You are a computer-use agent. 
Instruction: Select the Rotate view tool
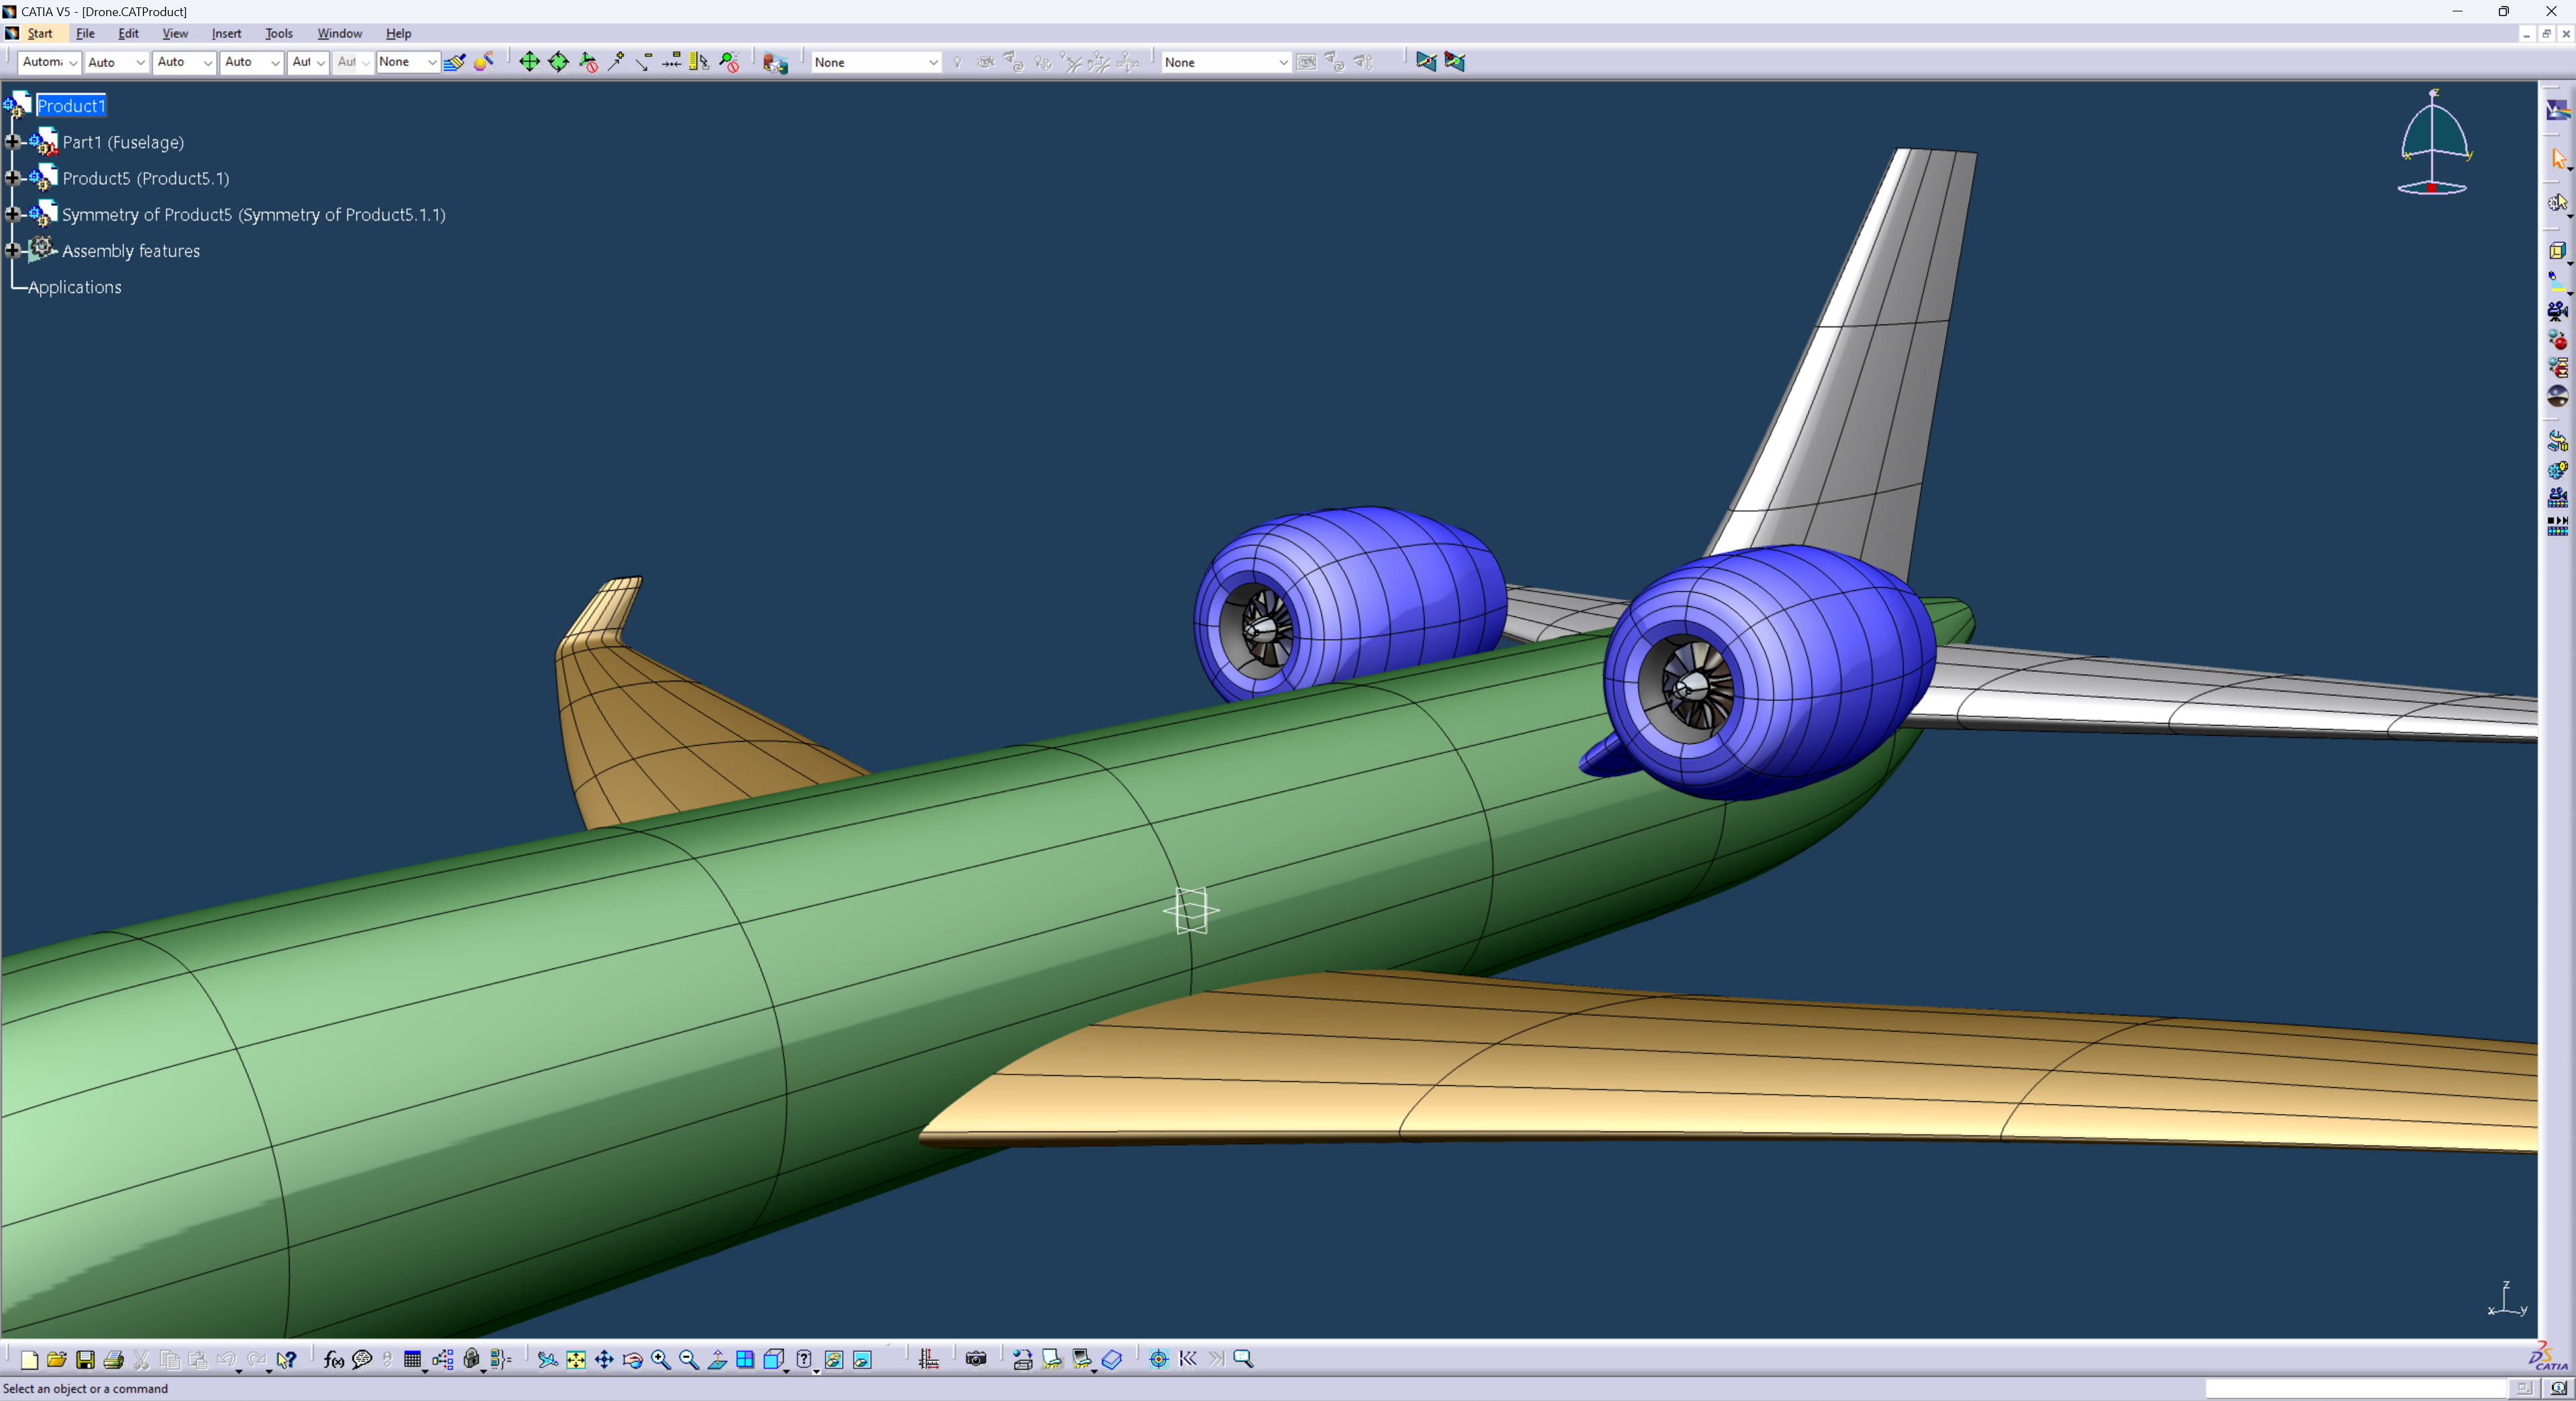point(632,1359)
